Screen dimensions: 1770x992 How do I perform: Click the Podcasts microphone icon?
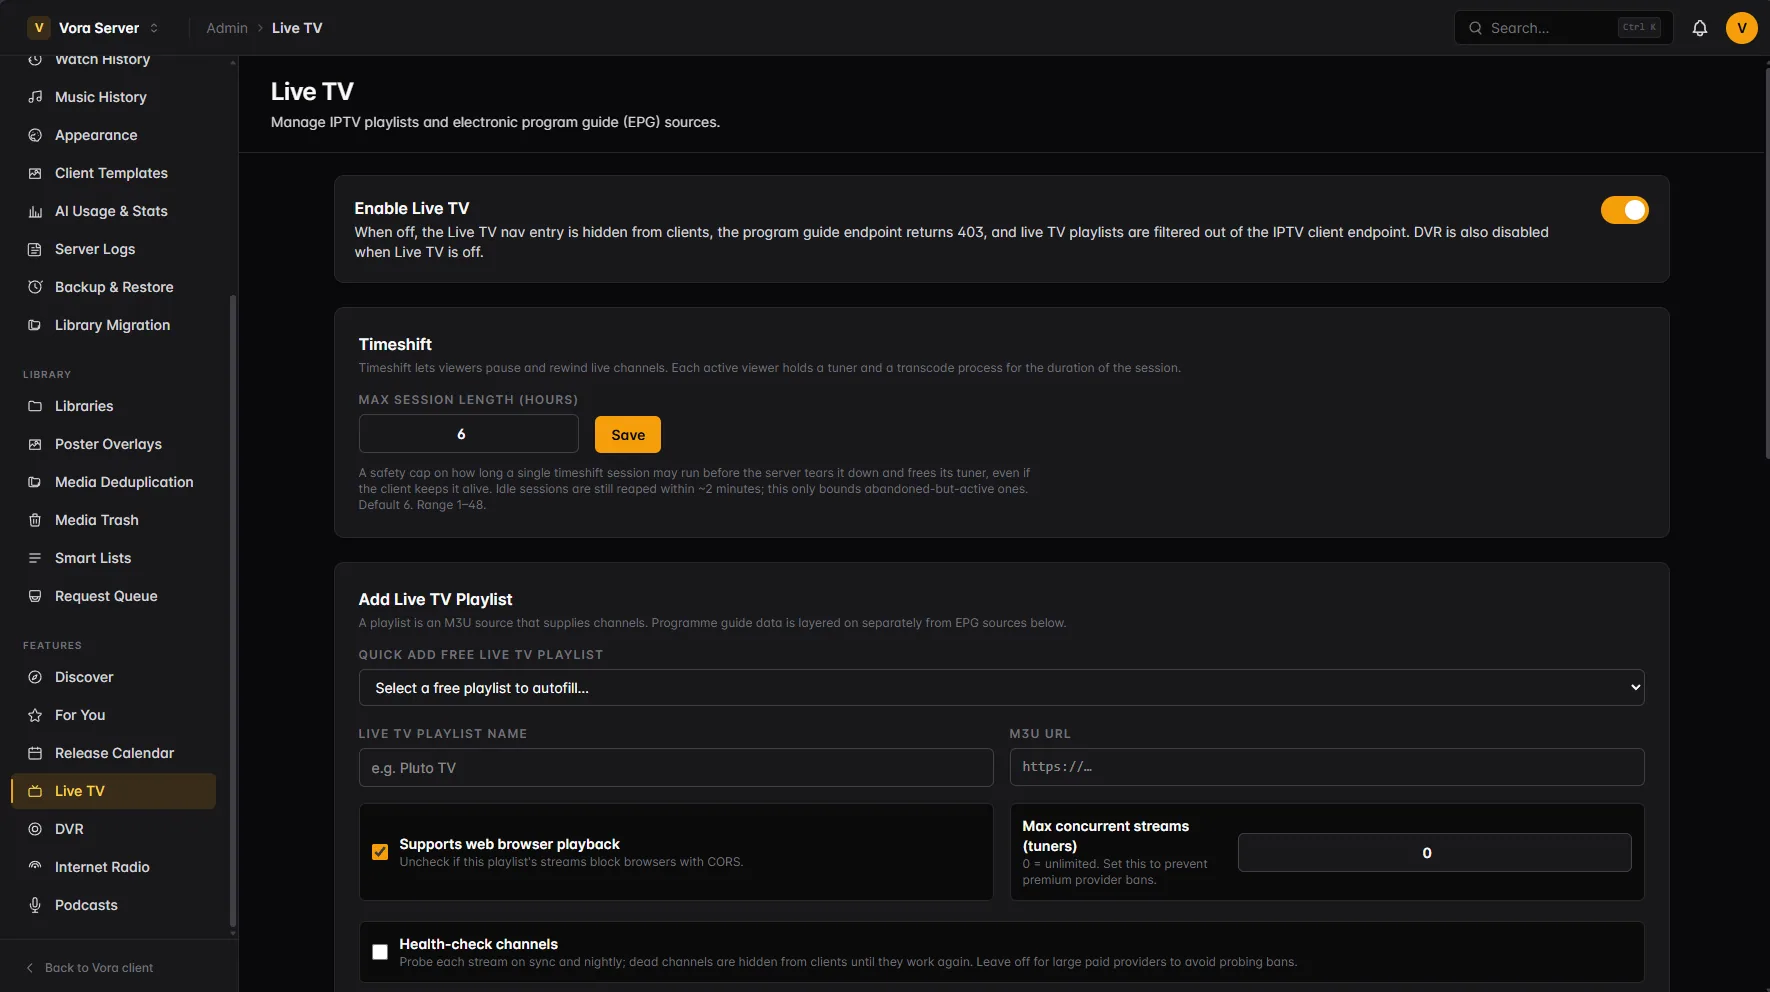[35, 905]
